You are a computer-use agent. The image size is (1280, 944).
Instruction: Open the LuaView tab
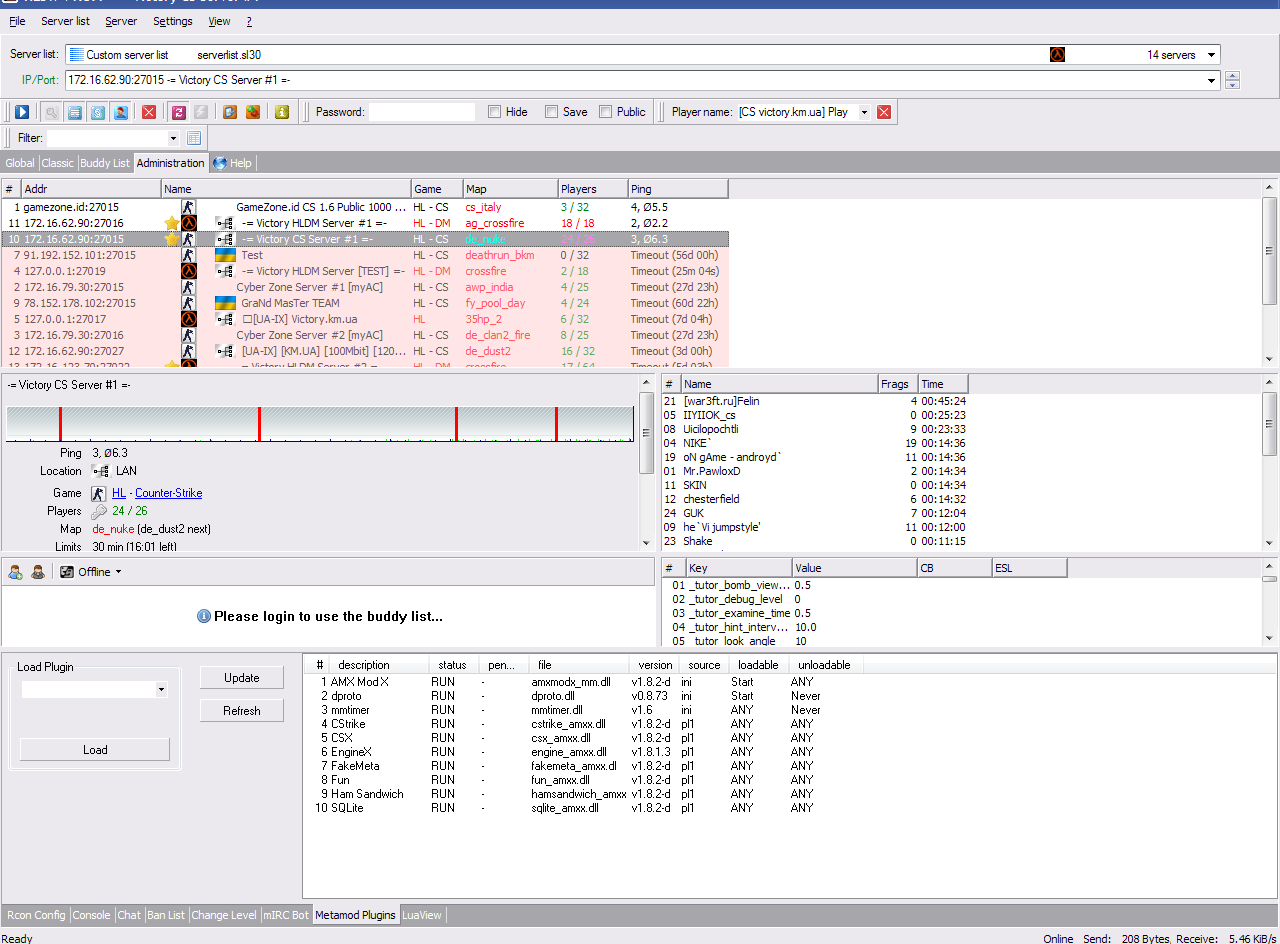[422, 915]
